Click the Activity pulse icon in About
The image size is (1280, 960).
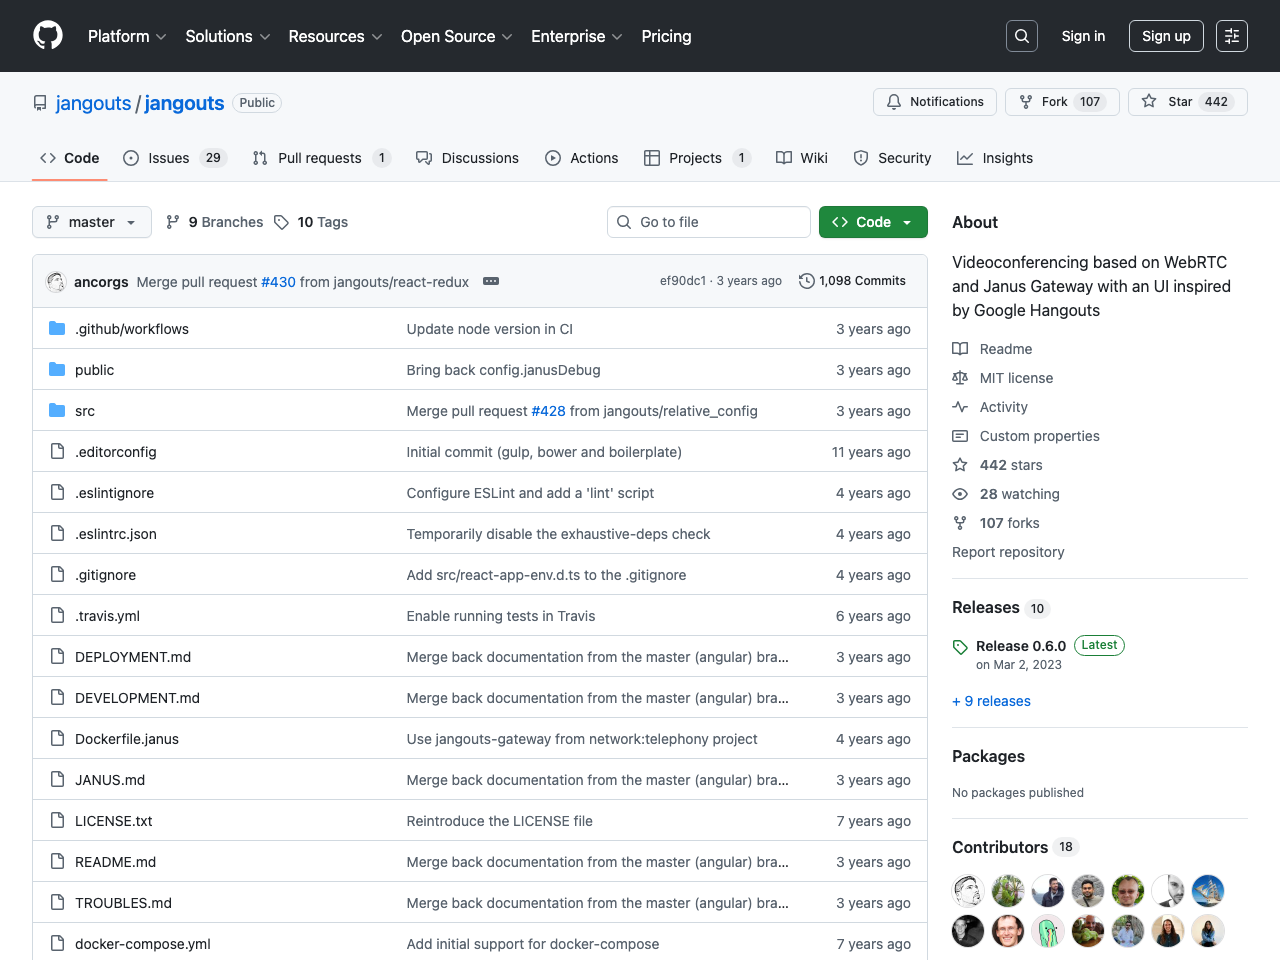tap(960, 407)
